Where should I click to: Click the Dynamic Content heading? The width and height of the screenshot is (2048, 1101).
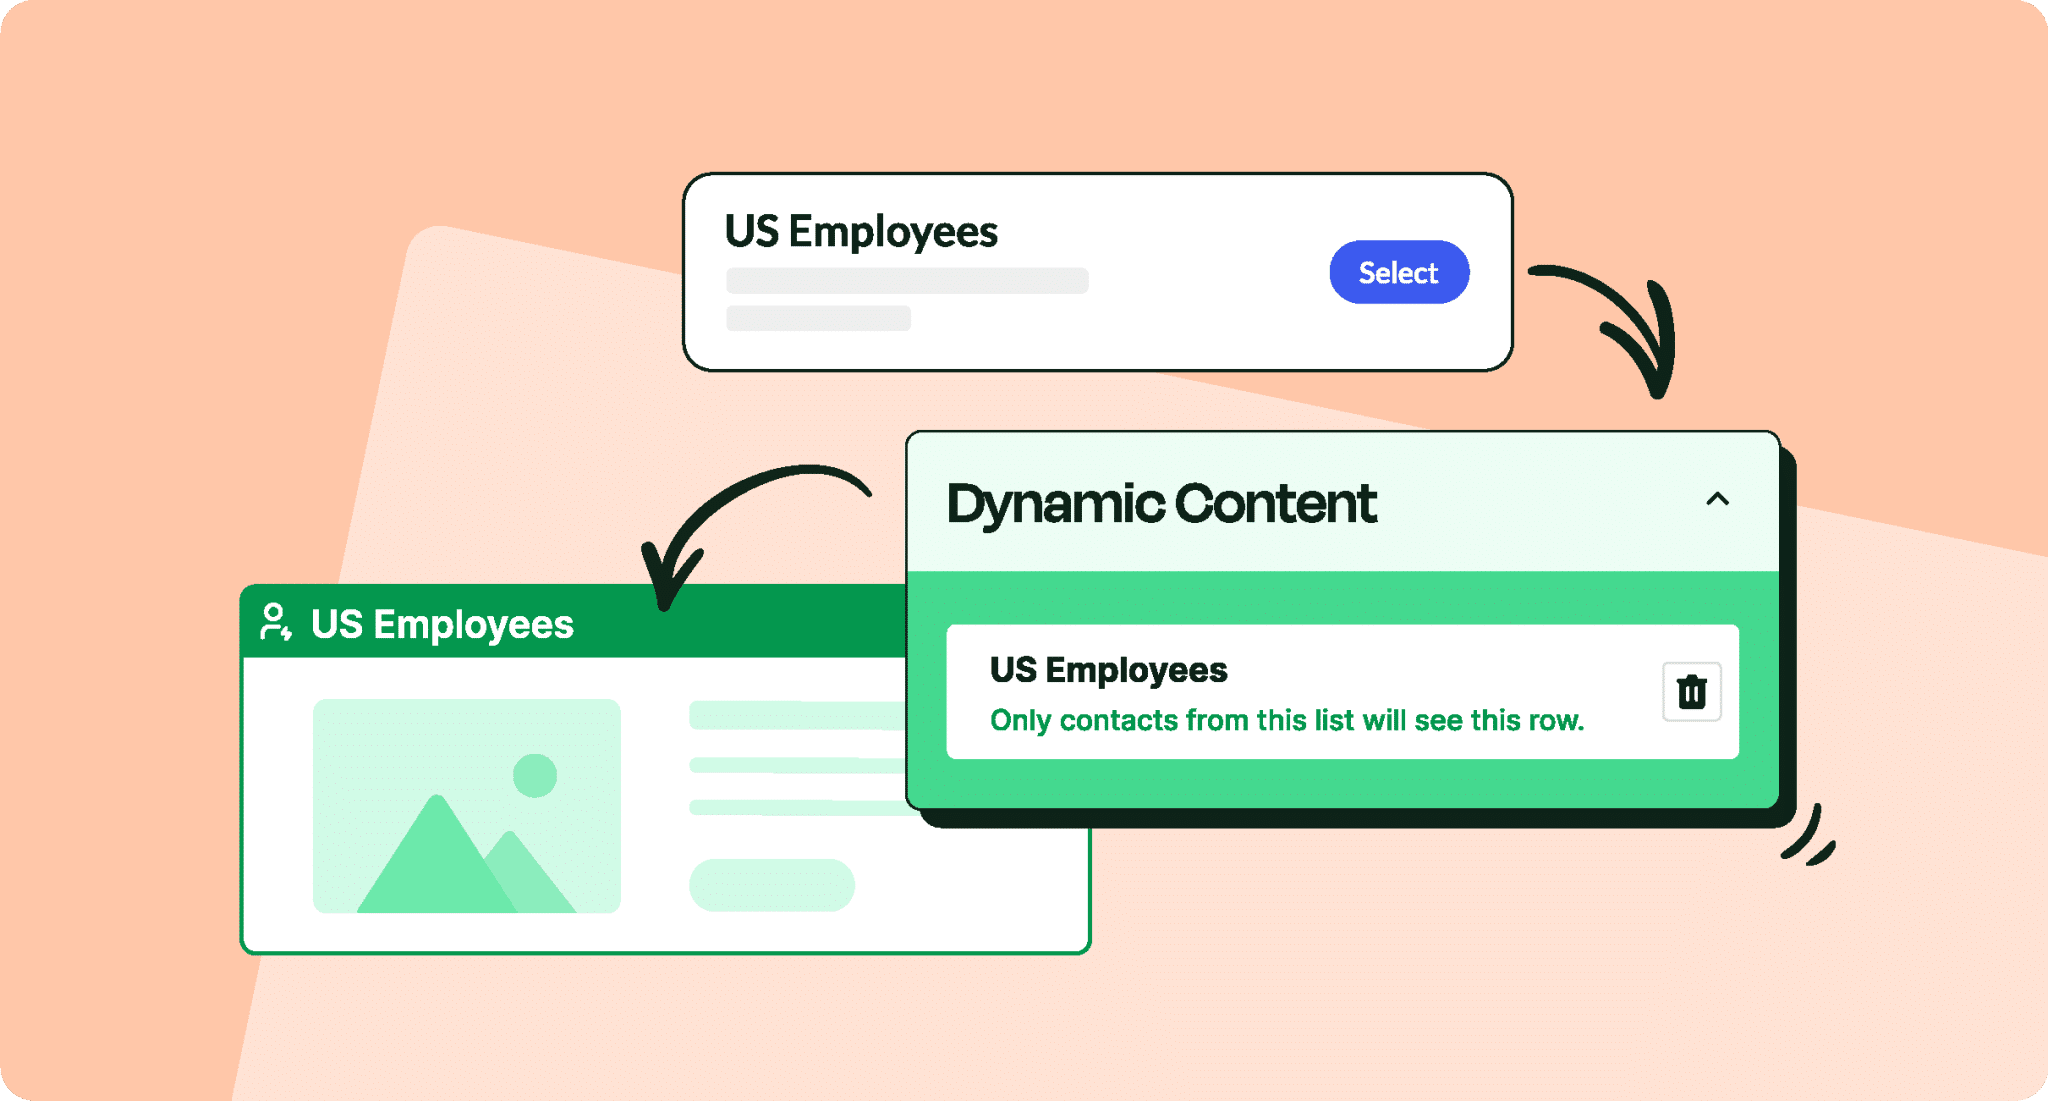tap(1161, 503)
